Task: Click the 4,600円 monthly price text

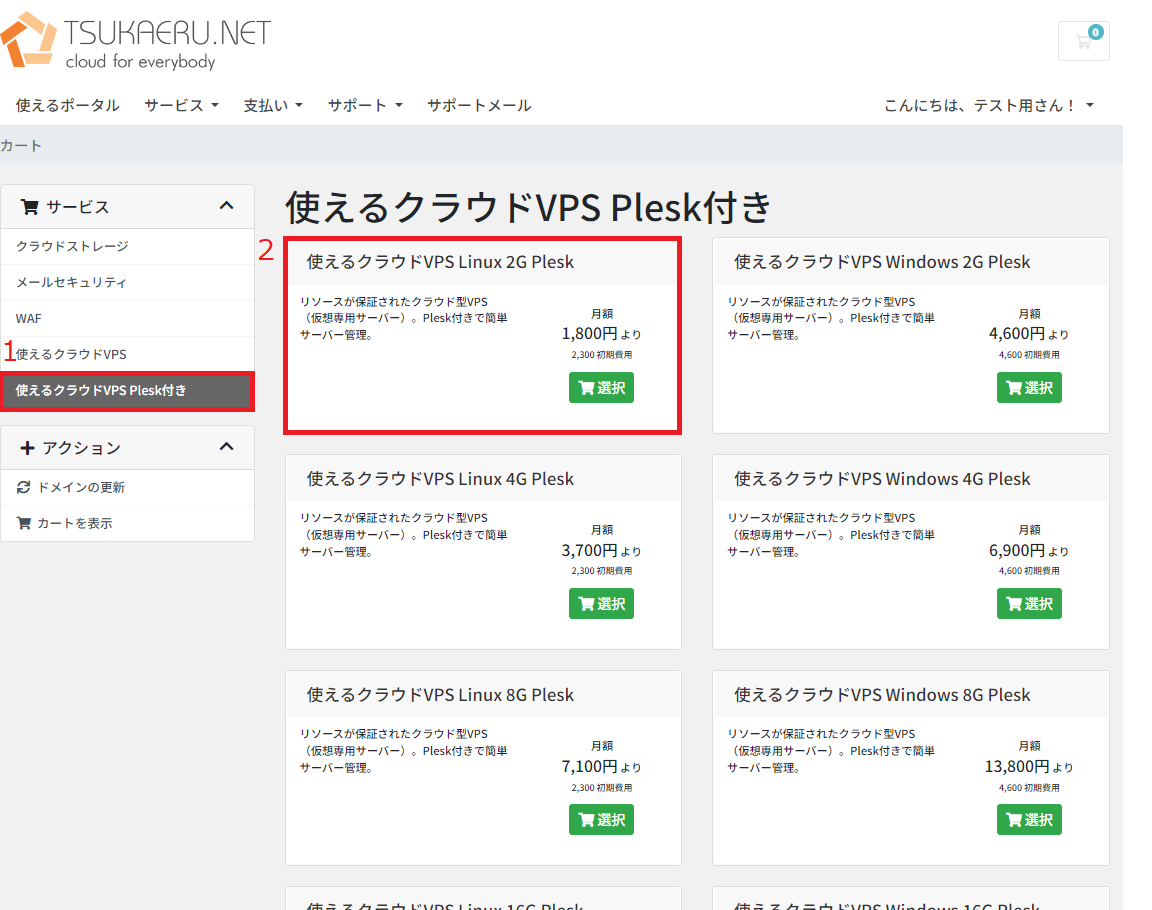Action: (1017, 333)
